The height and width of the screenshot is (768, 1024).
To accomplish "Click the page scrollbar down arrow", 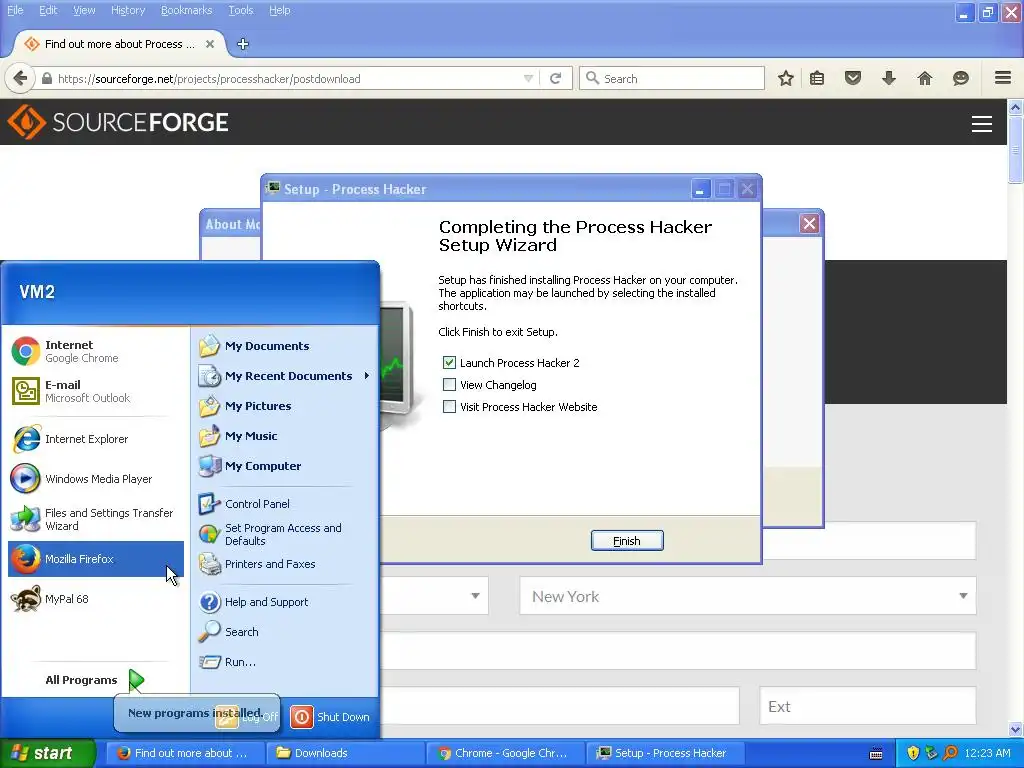I will pos(1016,729).
